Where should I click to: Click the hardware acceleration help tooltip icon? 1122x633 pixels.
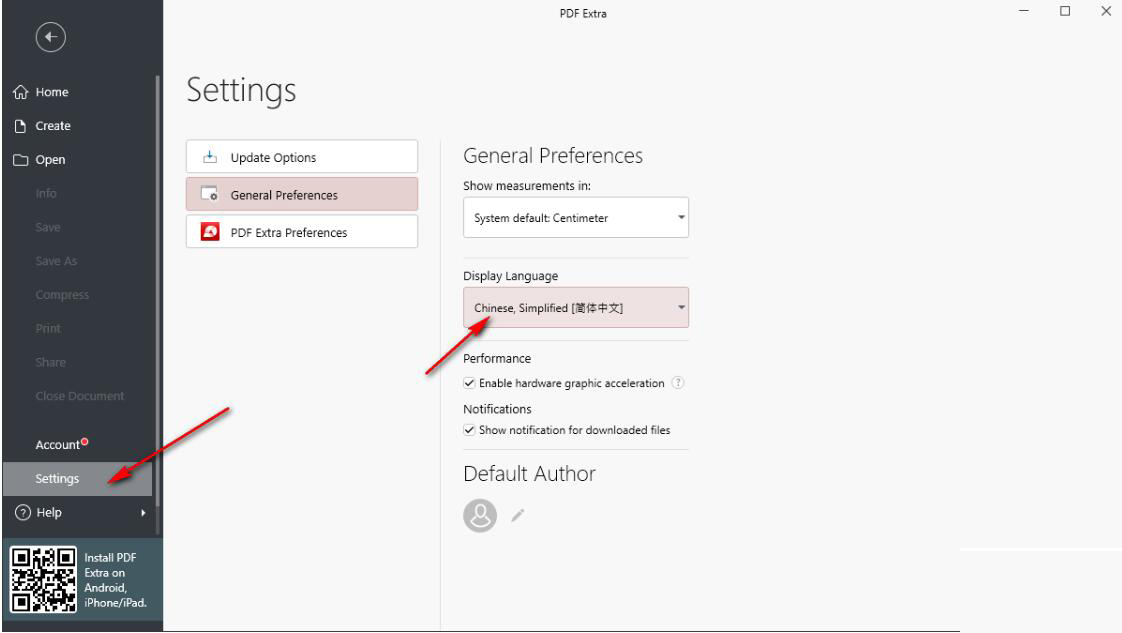click(x=678, y=383)
